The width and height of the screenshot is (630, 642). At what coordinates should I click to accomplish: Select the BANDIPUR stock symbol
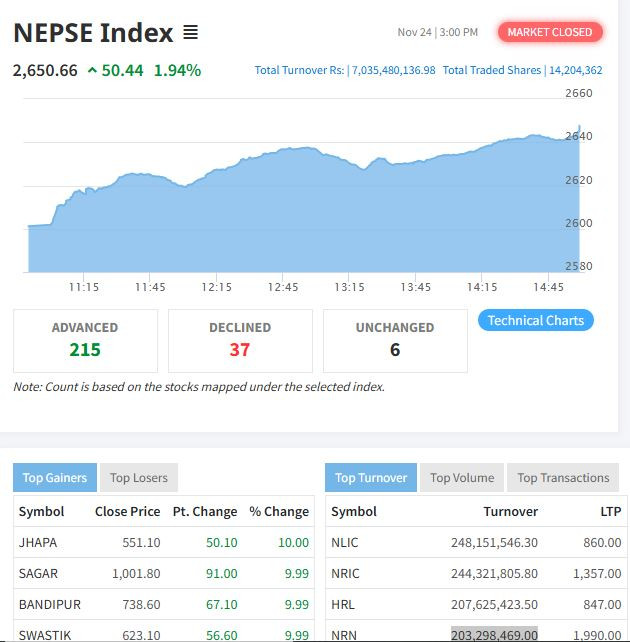pyautogui.click(x=49, y=605)
